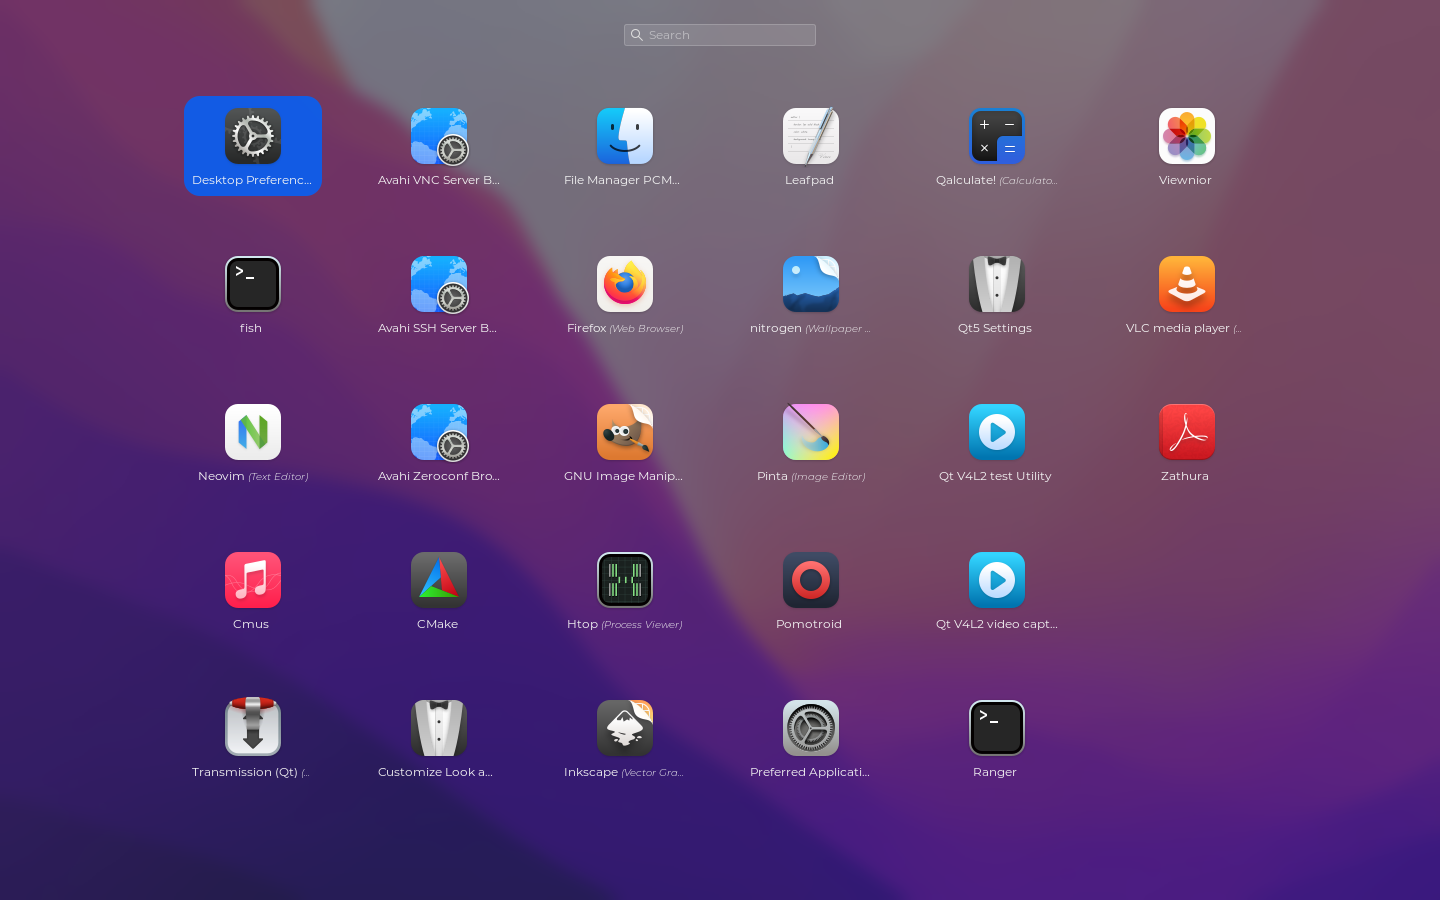Viewport: 1440px width, 900px height.
Task: Click the search magnifier icon
Action: tap(636, 35)
